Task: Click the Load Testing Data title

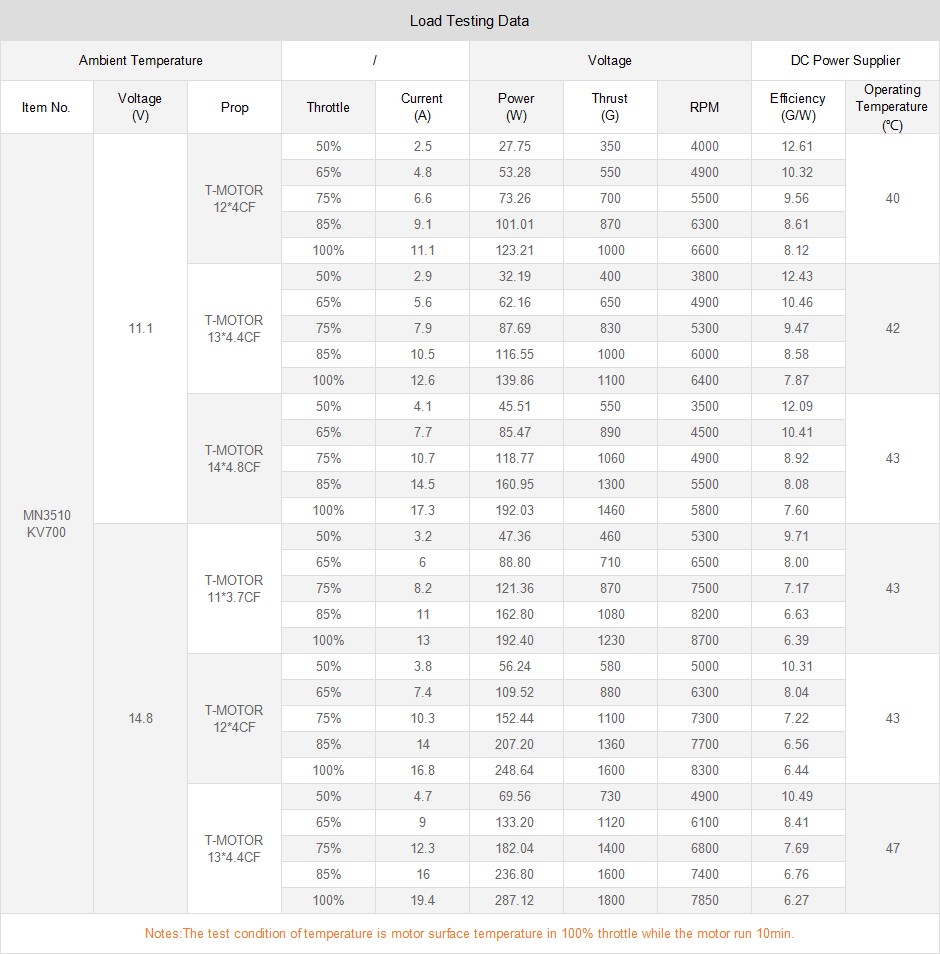Action: click(x=469, y=21)
